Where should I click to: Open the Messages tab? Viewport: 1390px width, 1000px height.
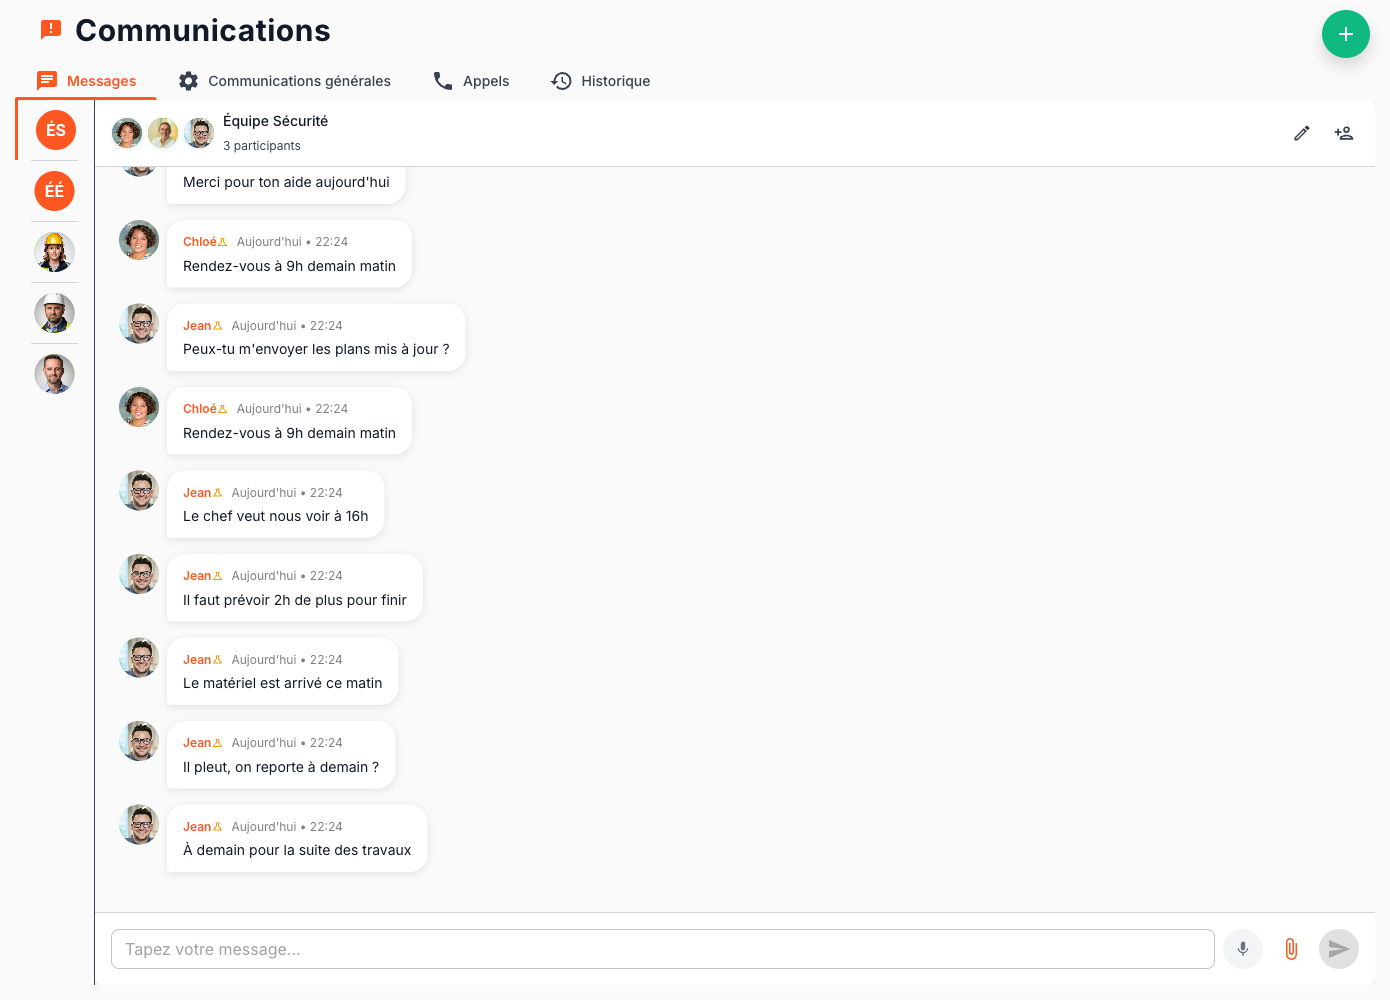(87, 81)
